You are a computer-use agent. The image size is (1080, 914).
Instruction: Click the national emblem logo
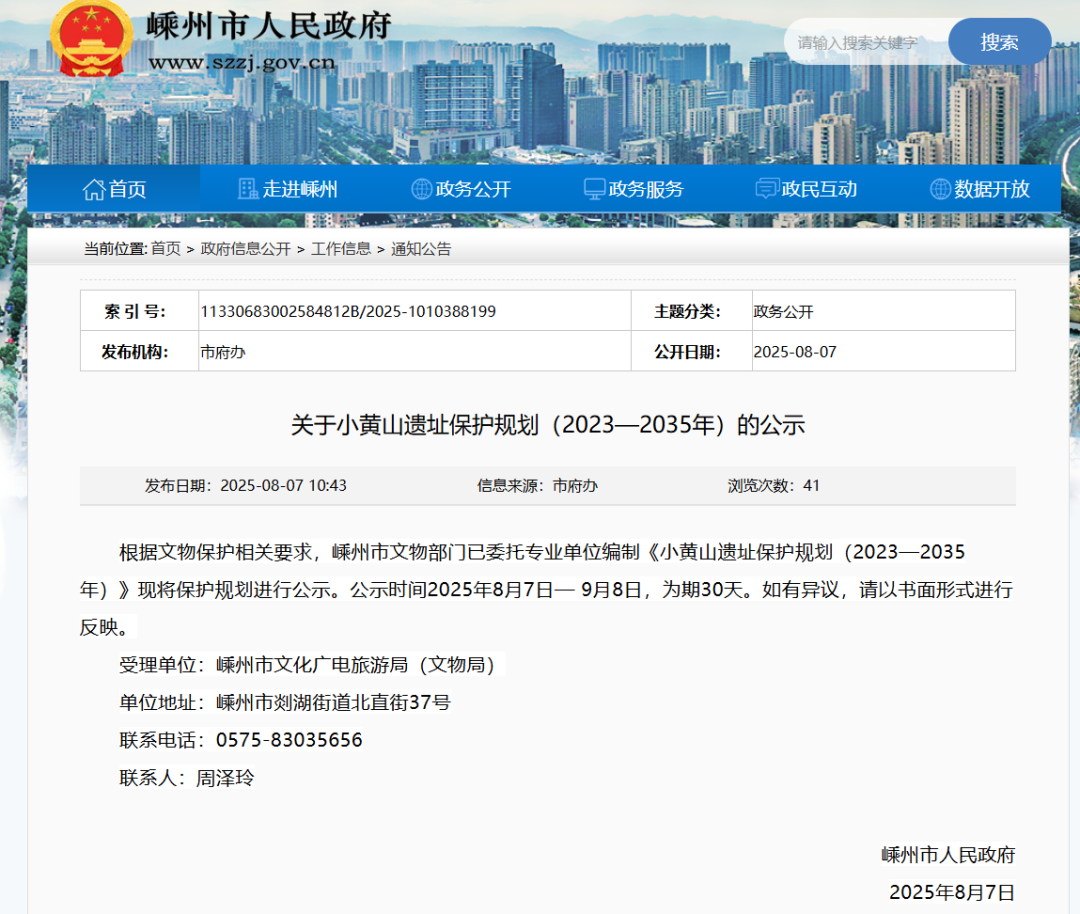point(91,37)
